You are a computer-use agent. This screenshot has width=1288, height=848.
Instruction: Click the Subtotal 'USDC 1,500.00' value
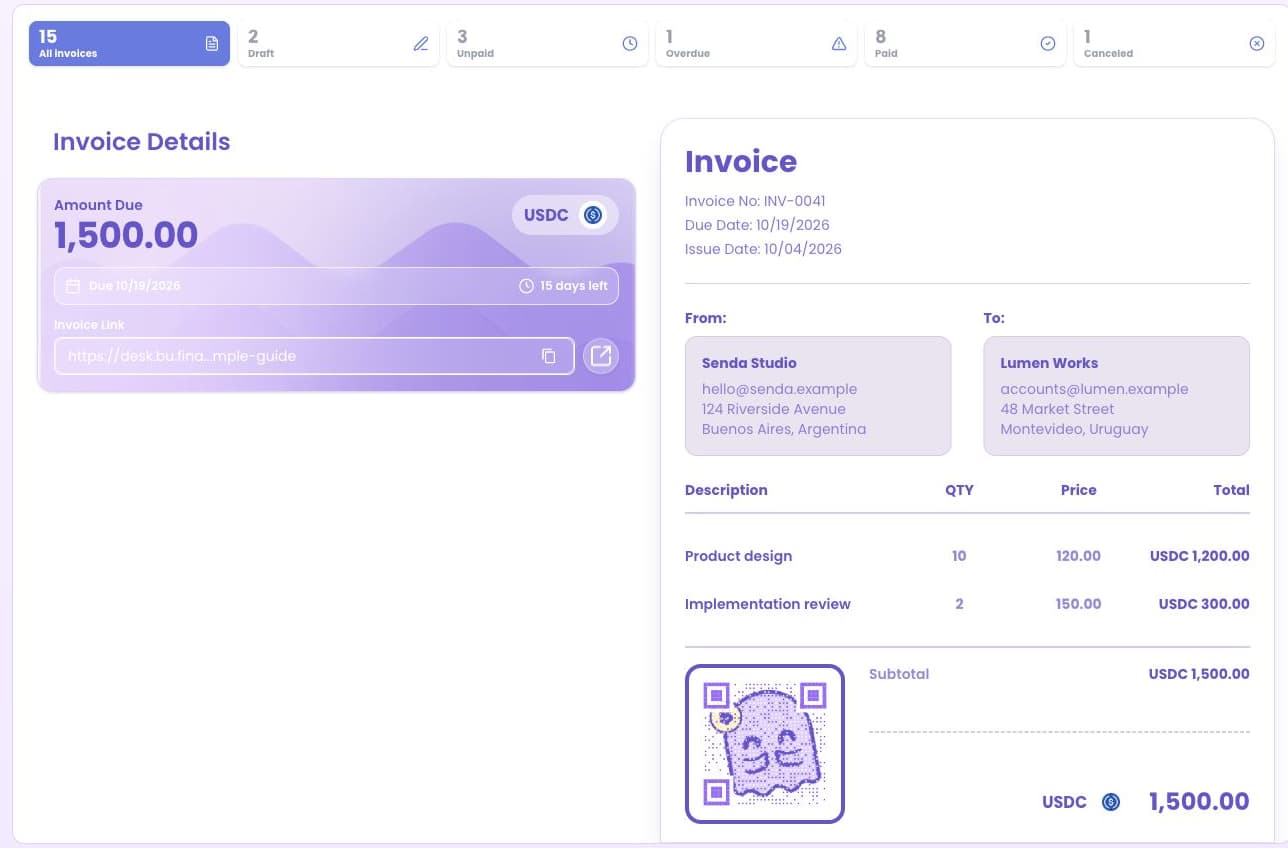[1199, 674]
